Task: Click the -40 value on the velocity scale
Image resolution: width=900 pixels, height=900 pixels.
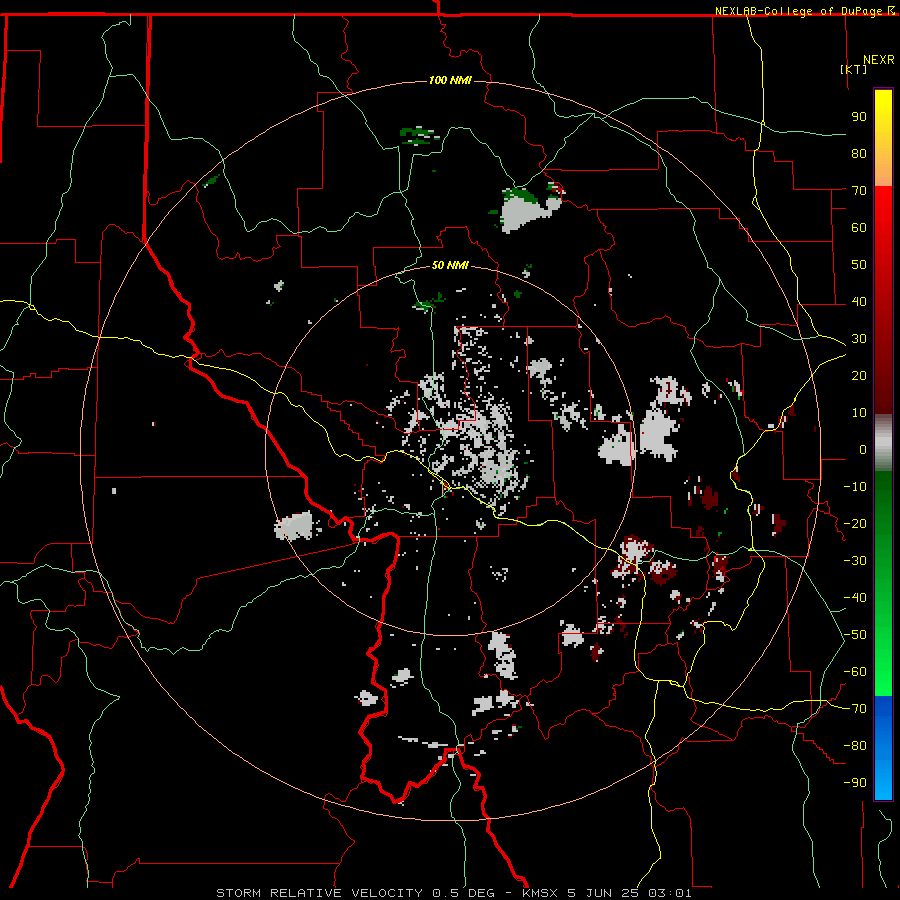Action: 855,598
